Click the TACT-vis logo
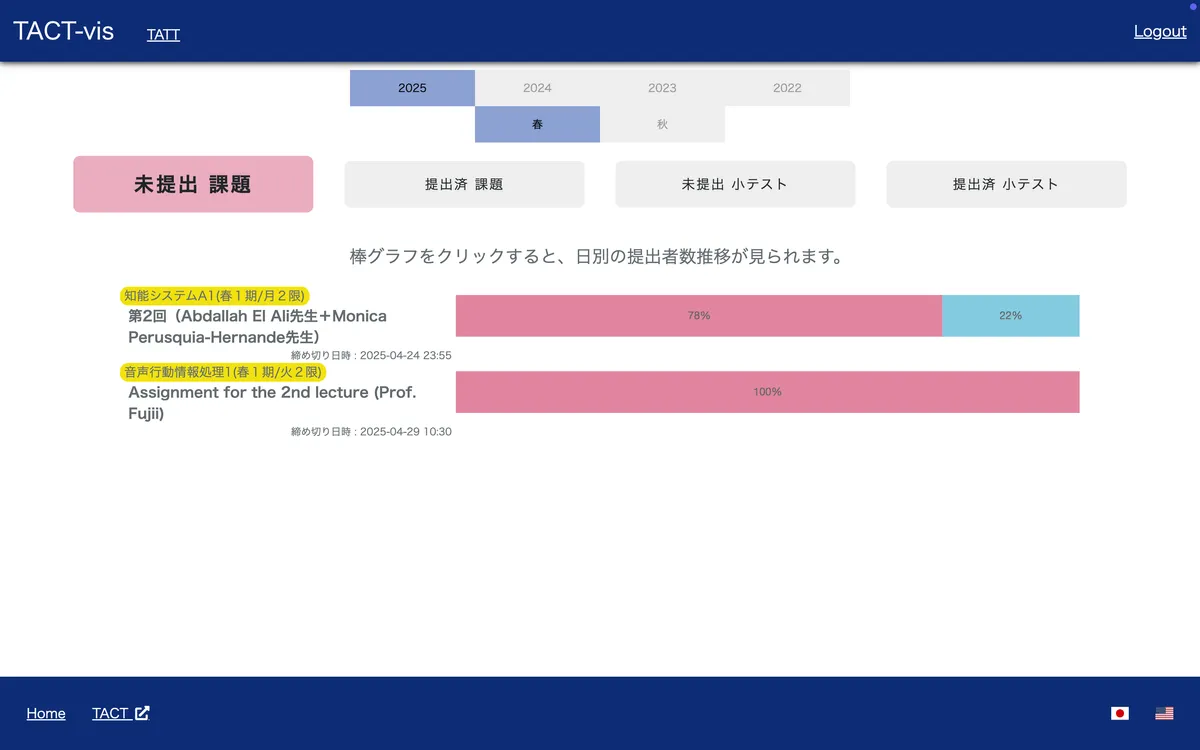This screenshot has height=750, width=1200. (62, 31)
